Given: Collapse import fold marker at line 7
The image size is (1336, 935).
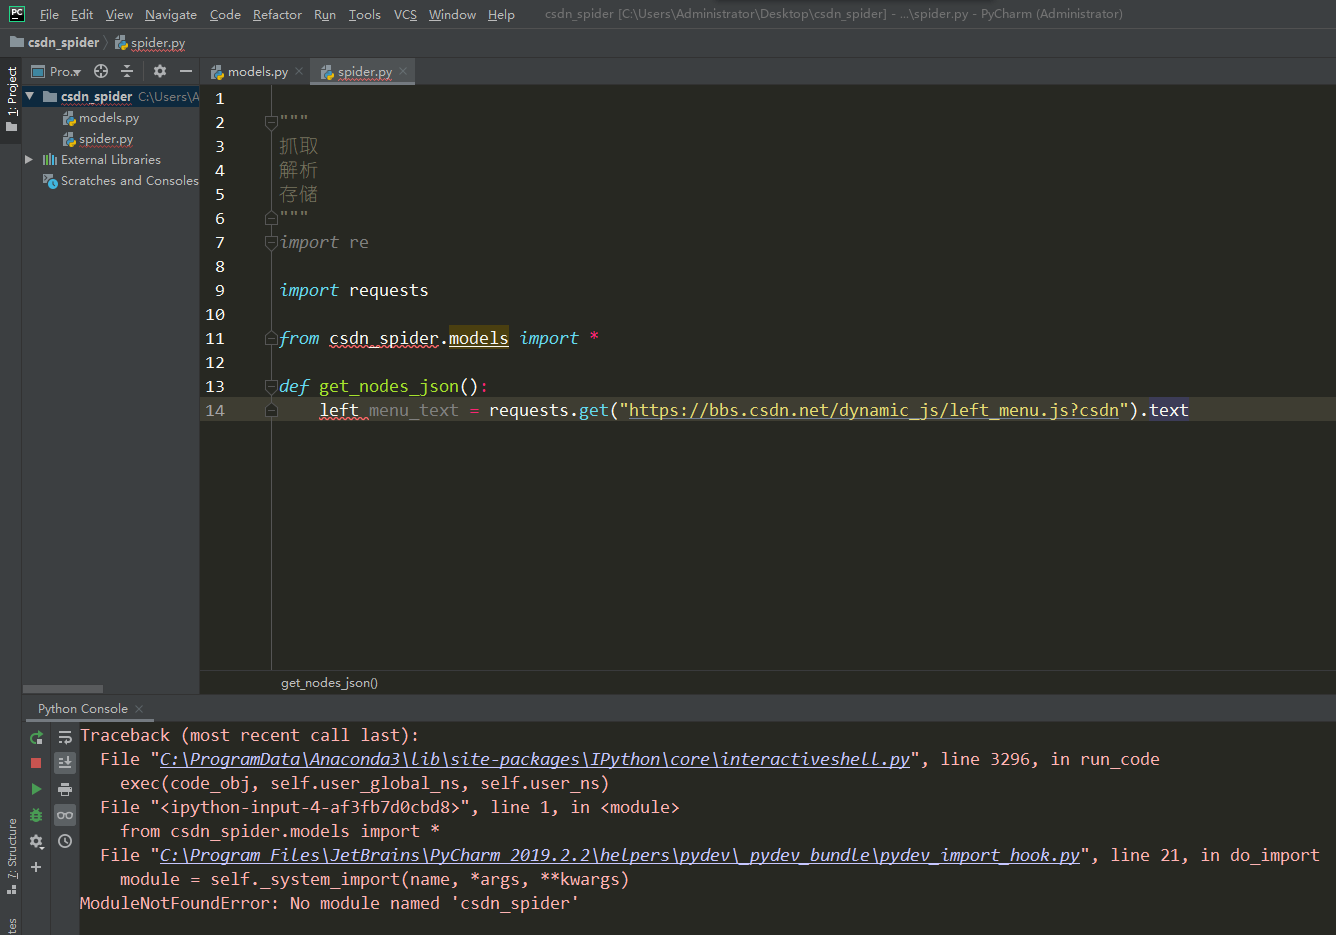Looking at the screenshot, I should click(x=271, y=242).
